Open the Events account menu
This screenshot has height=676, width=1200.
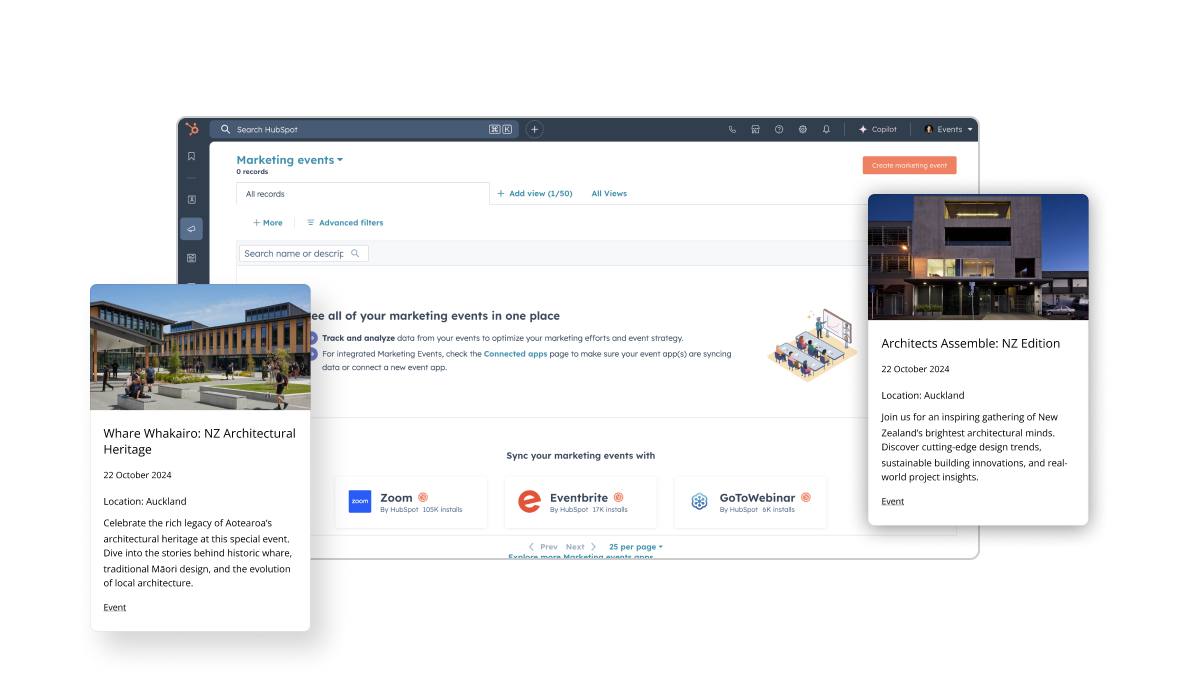[x=948, y=129]
